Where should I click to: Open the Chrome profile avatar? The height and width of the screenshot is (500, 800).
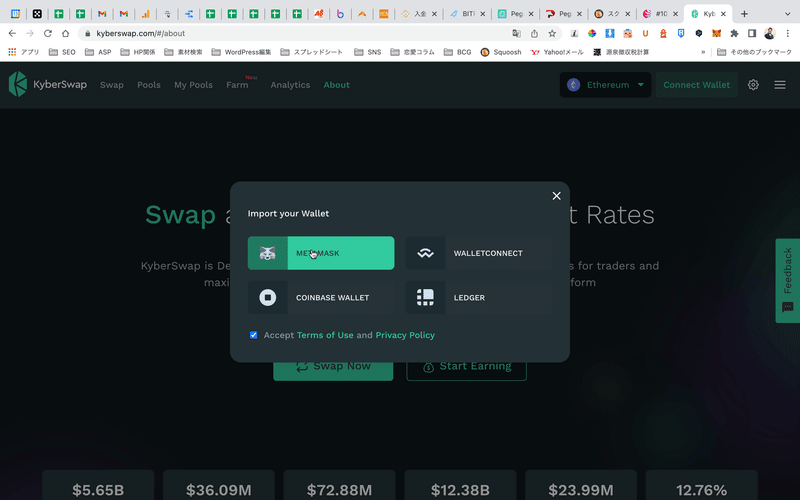(770, 33)
